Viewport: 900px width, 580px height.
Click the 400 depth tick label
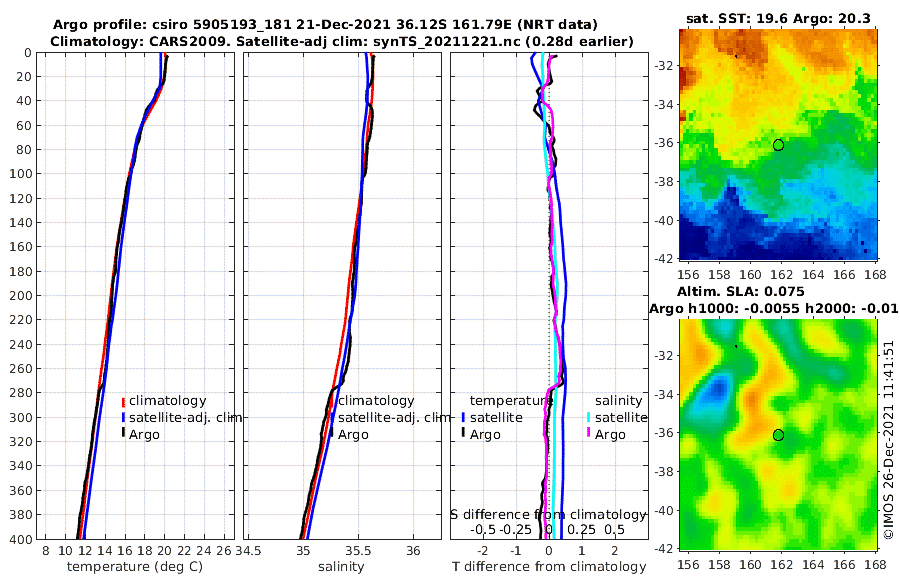coord(20,539)
